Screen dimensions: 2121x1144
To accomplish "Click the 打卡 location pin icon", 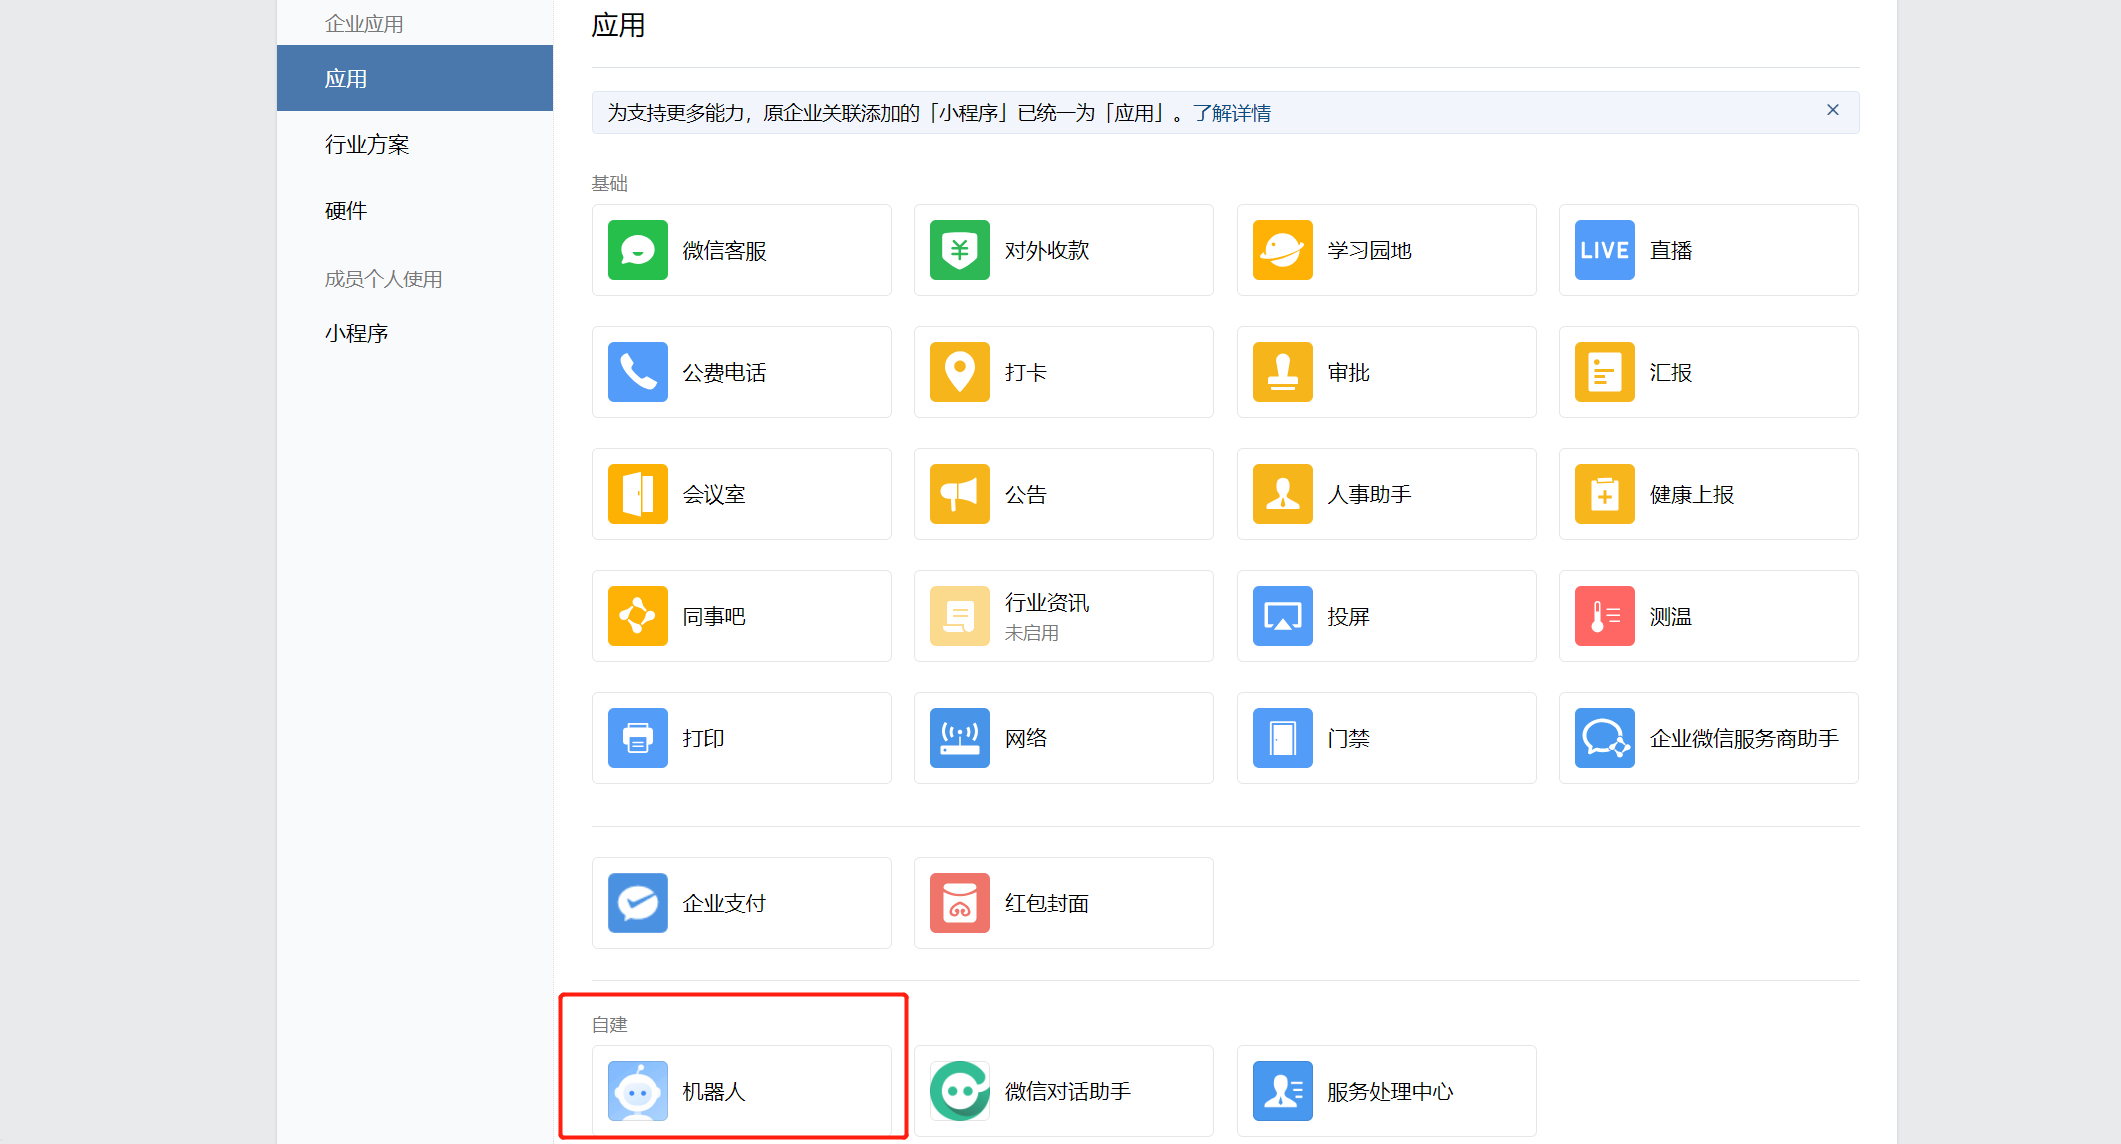I will click(x=960, y=372).
